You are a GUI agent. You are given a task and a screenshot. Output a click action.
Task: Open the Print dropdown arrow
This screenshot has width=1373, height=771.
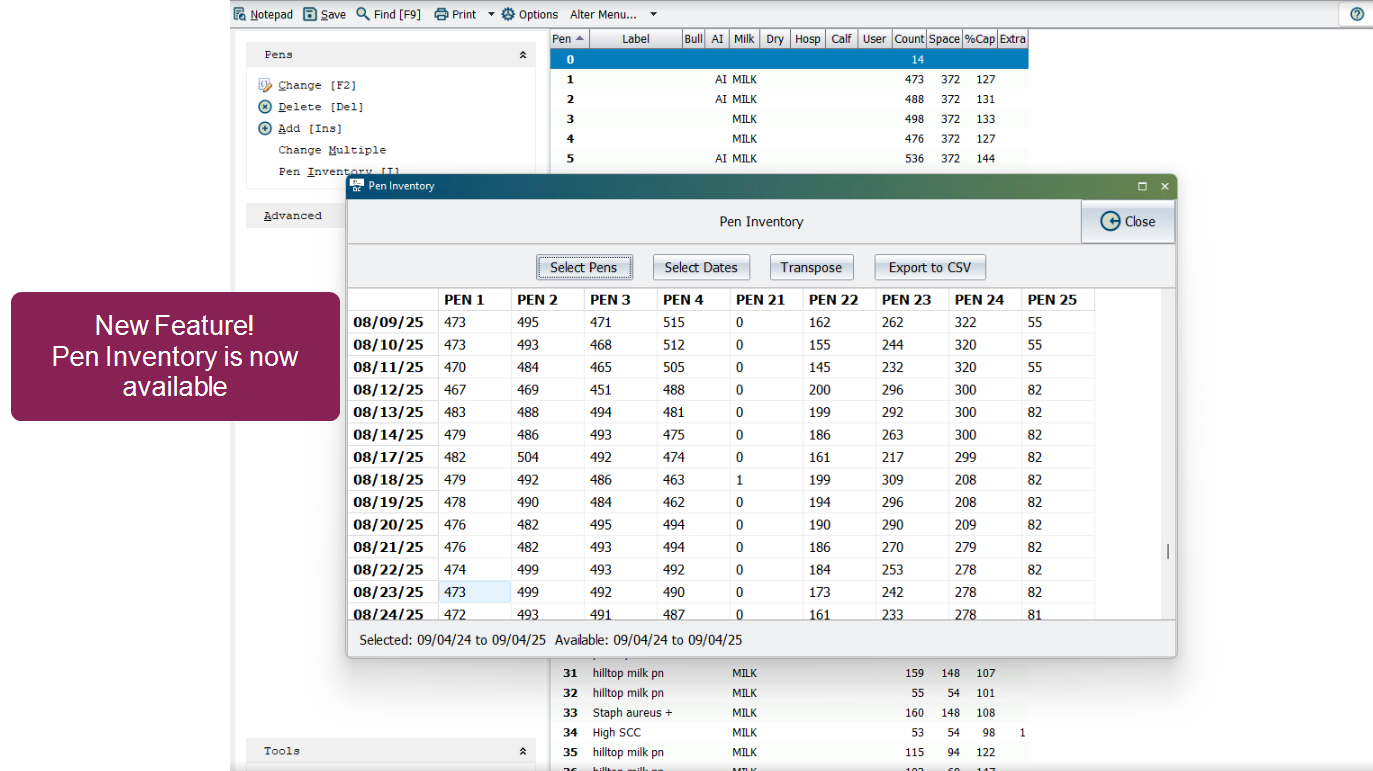click(x=491, y=14)
